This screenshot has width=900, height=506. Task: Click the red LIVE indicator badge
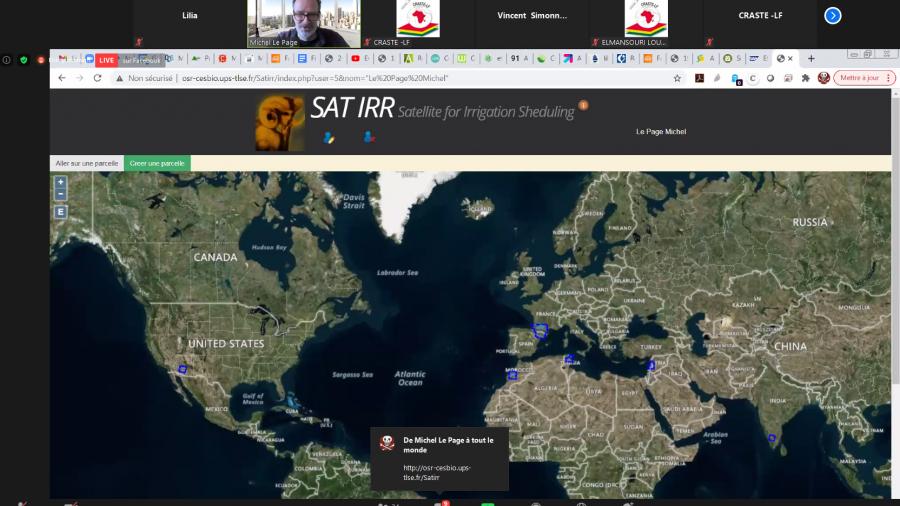point(106,60)
